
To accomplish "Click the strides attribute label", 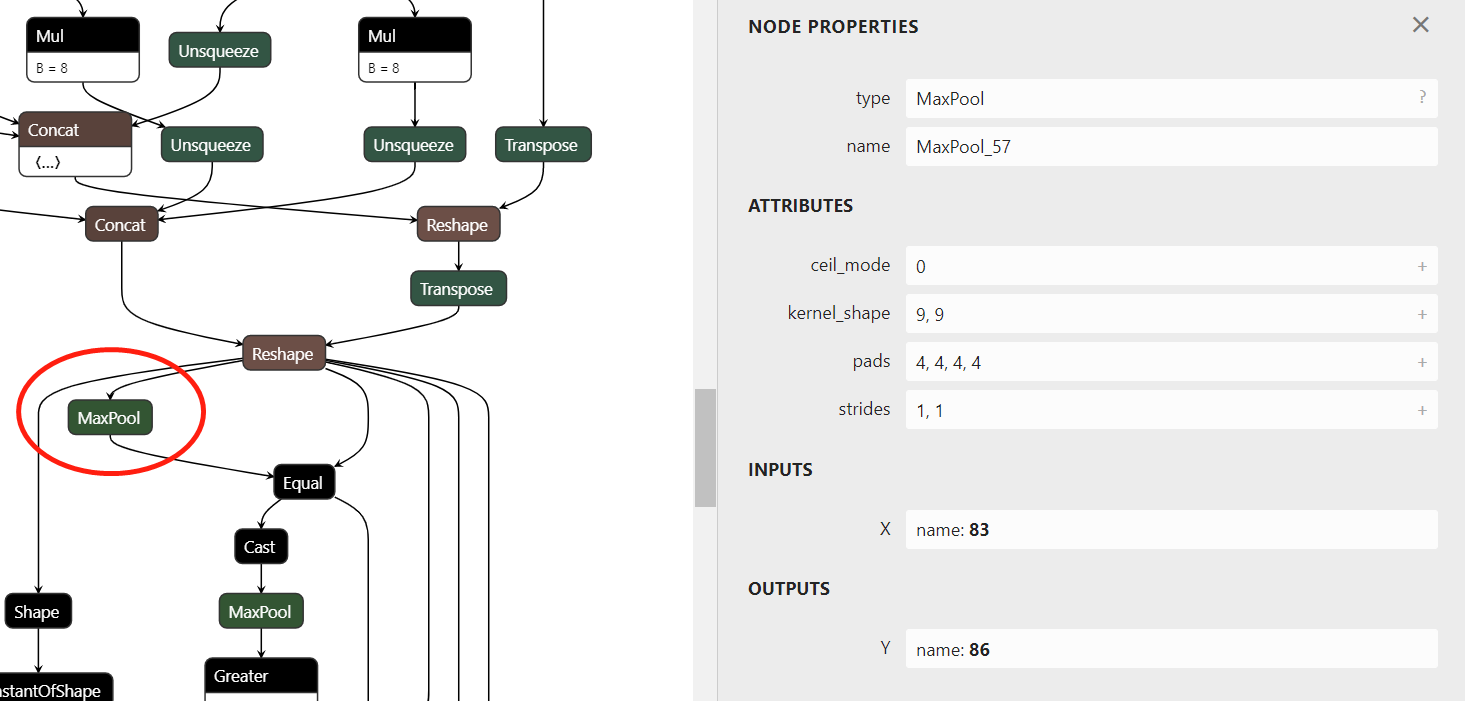I will pyautogui.click(x=864, y=409).
